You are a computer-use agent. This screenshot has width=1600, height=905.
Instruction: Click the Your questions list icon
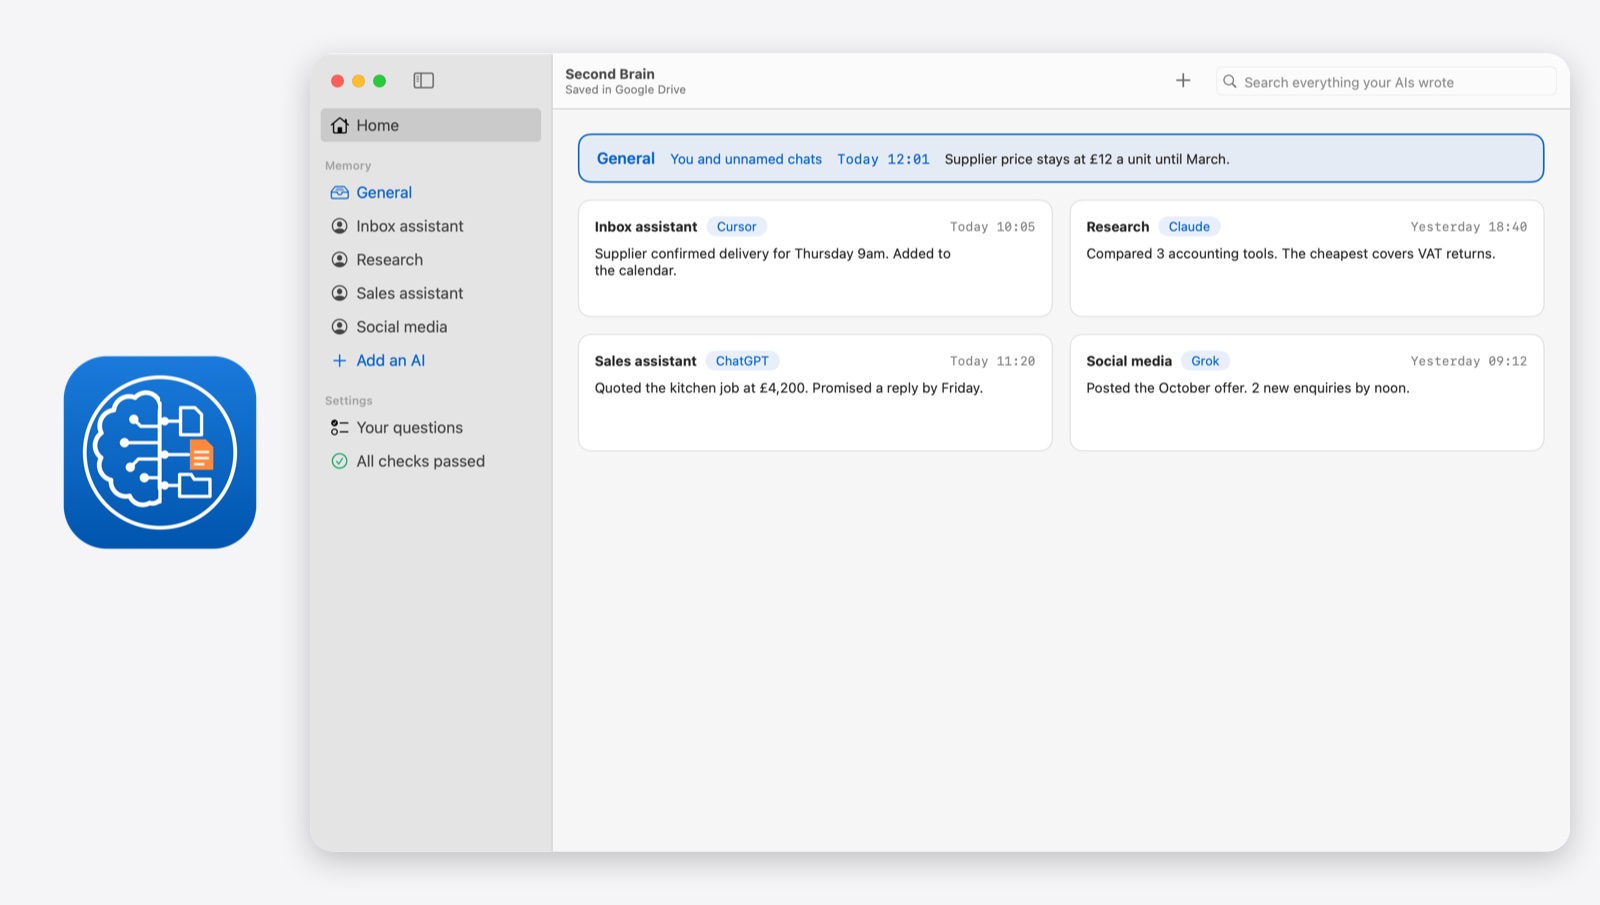point(340,428)
